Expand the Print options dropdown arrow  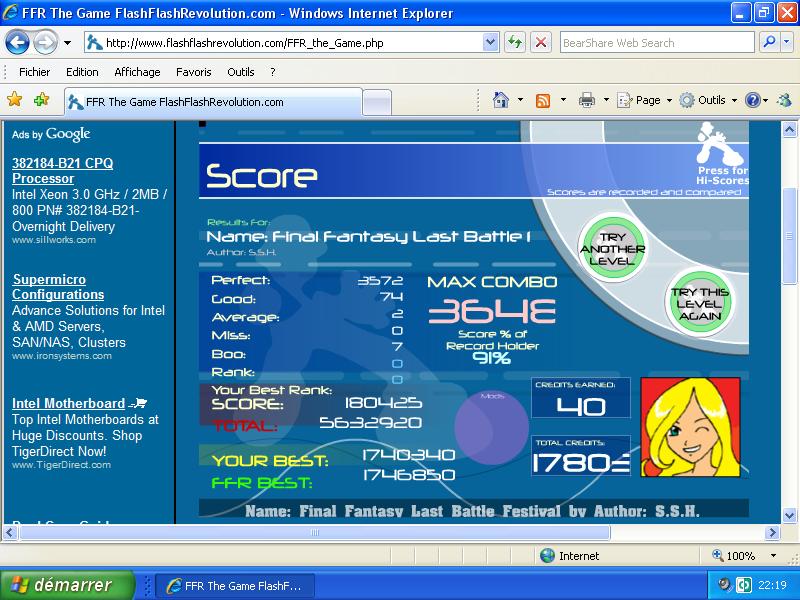(606, 100)
